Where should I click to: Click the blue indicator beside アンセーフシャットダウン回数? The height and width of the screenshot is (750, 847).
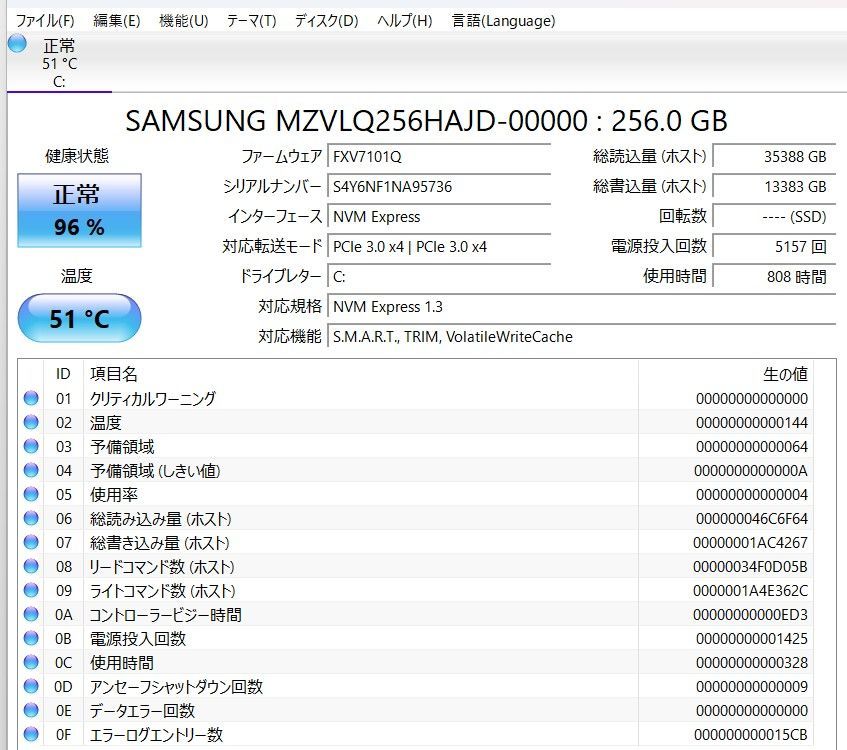[x=31, y=687]
